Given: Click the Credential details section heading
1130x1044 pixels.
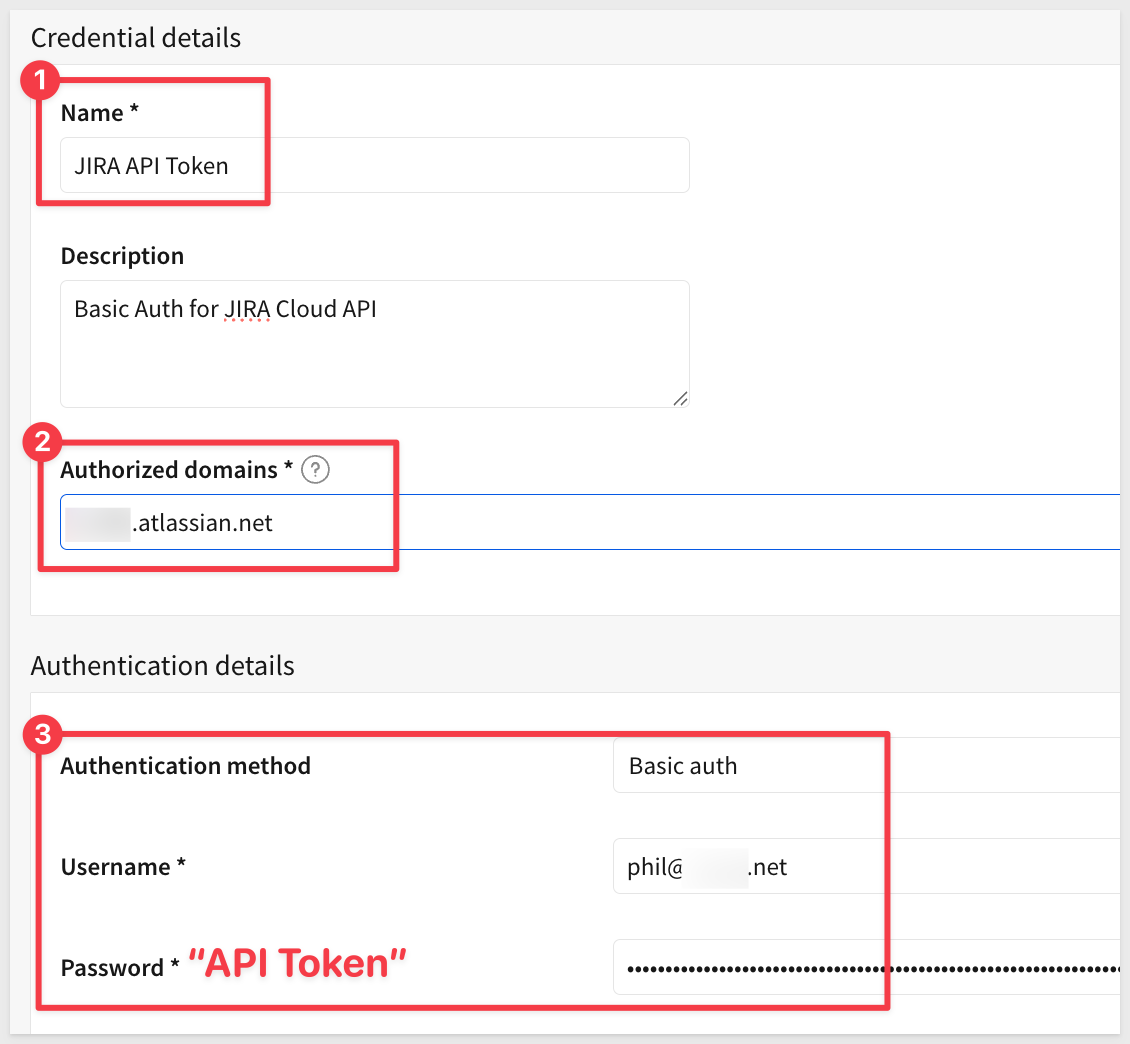Looking at the screenshot, I should click(x=136, y=38).
